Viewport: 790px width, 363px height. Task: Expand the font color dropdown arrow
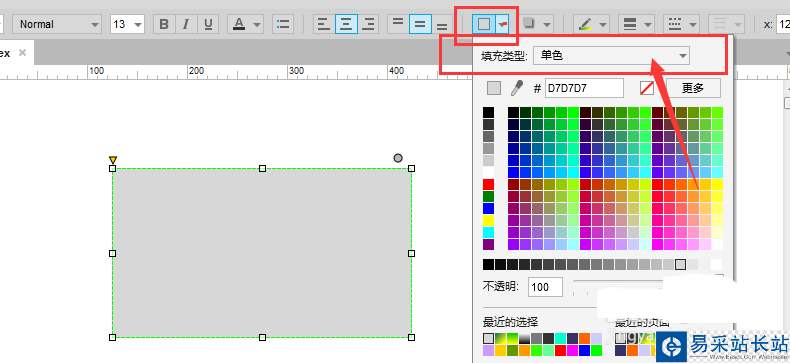(257, 24)
